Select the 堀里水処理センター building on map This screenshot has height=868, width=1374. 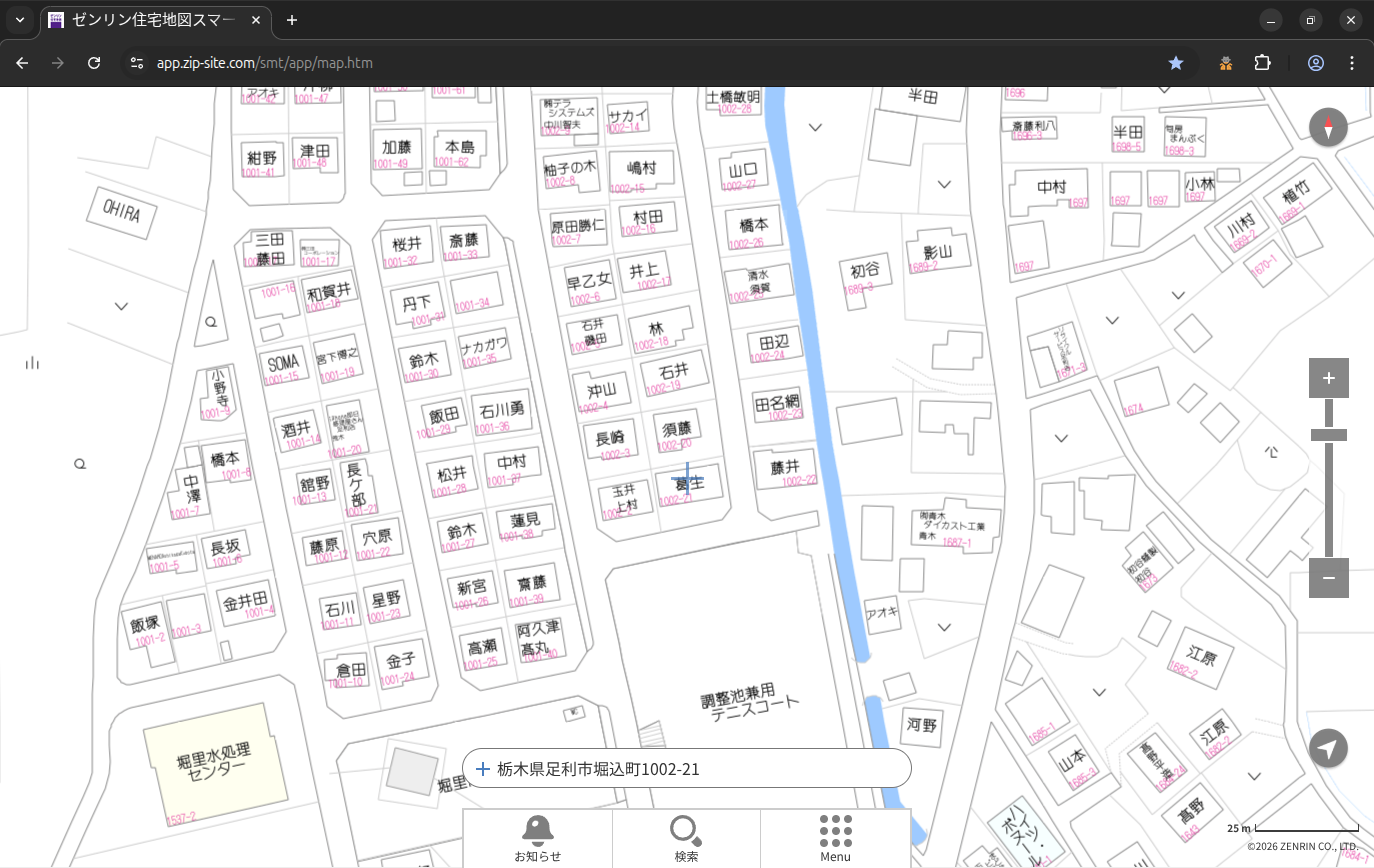[210, 762]
